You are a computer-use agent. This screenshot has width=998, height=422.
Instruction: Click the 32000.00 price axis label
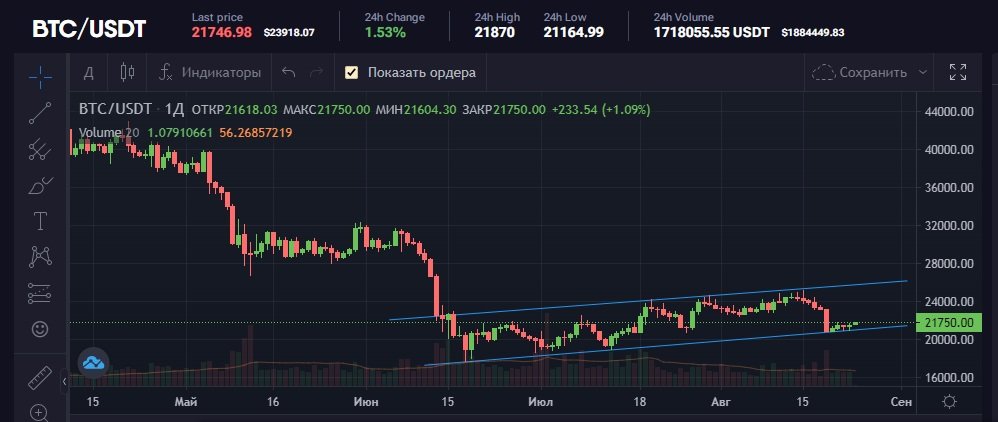tap(948, 225)
